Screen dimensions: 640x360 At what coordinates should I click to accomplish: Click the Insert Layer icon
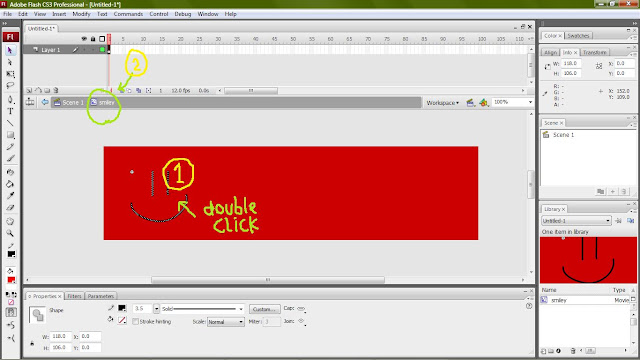point(29,91)
